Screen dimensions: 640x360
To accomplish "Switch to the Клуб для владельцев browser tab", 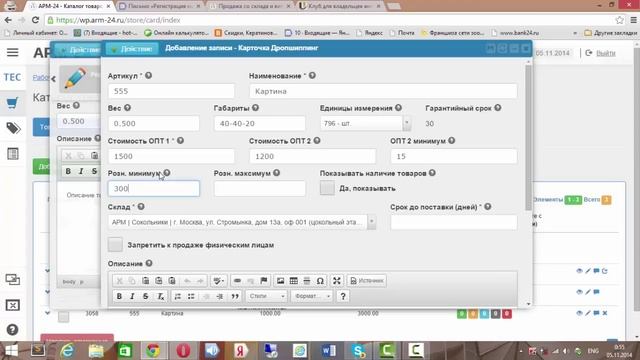I will (x=340, y=6).
